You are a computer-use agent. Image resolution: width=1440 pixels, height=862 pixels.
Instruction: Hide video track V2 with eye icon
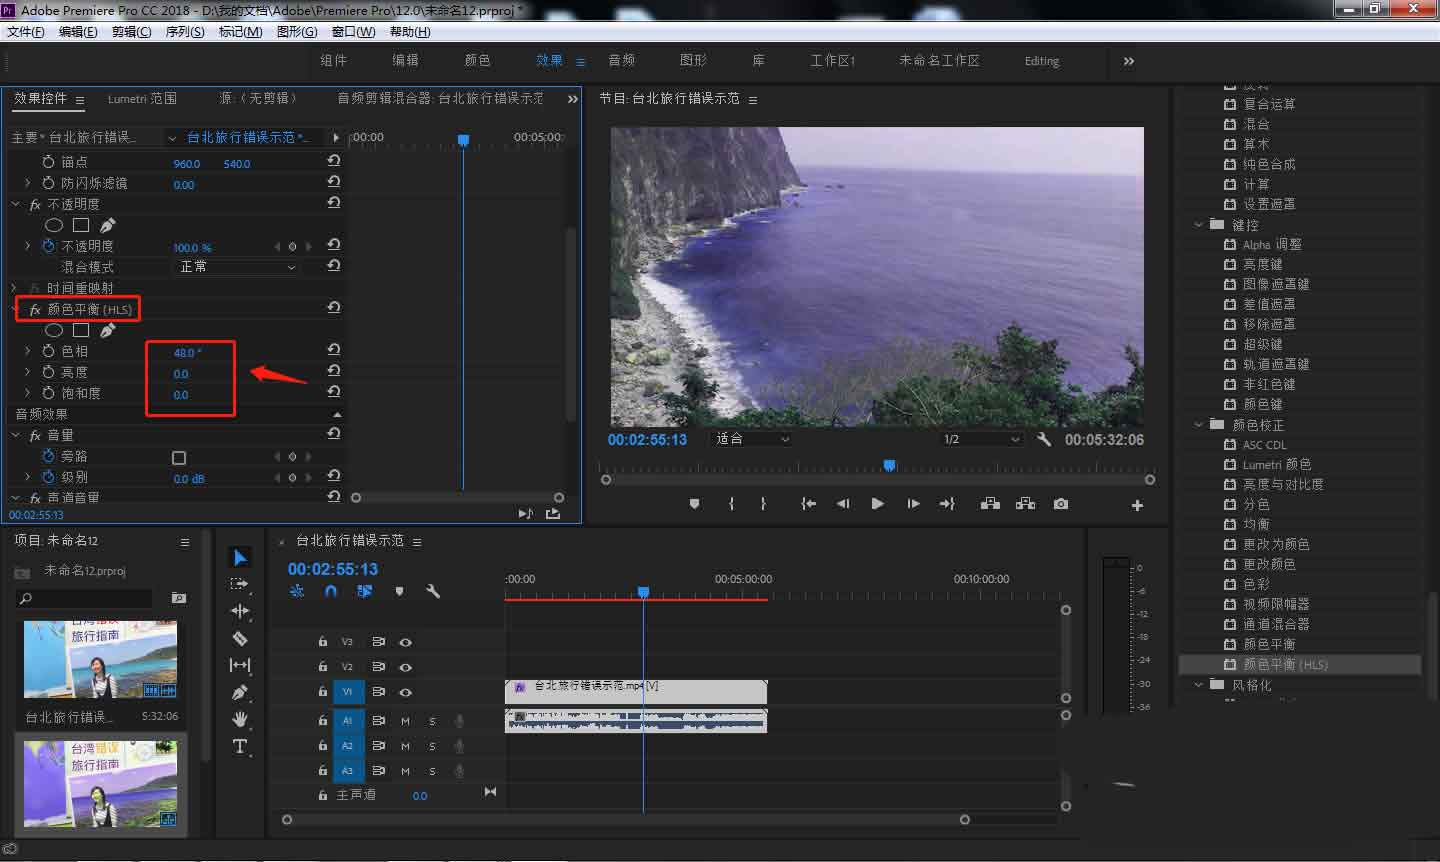[x=405, y=667]
